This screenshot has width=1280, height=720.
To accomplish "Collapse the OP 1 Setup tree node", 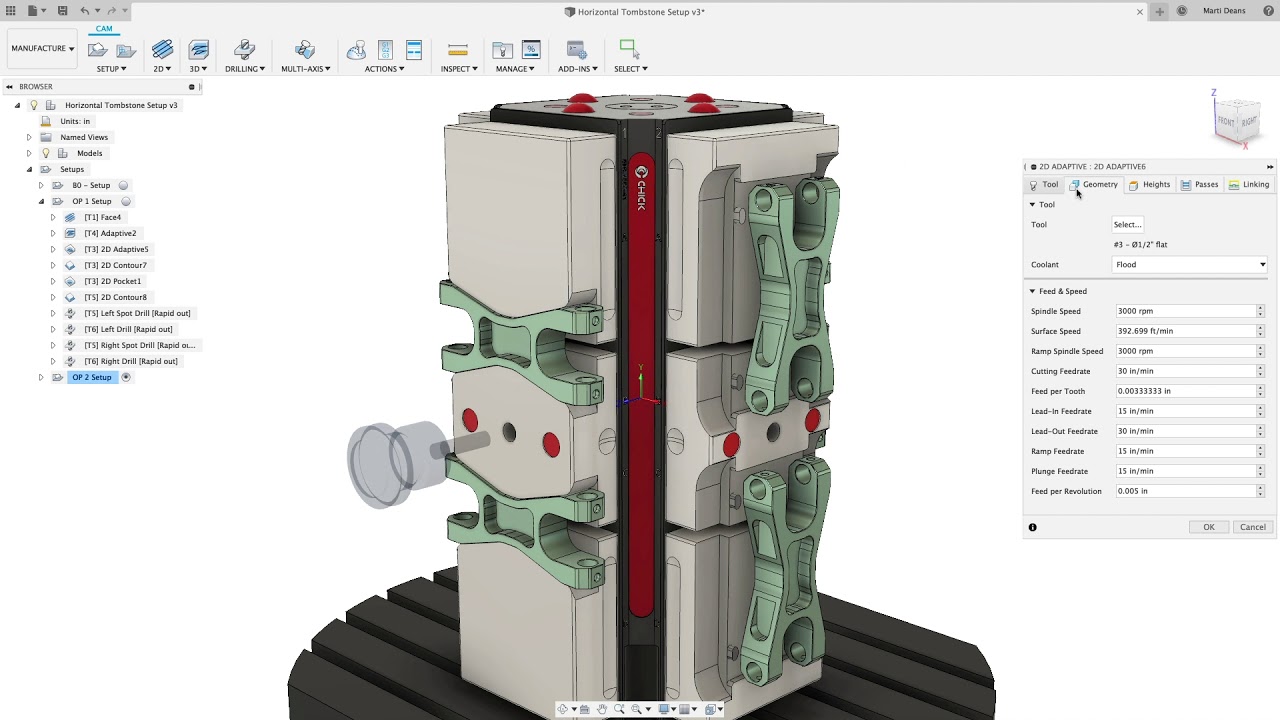I will (41, 201).
